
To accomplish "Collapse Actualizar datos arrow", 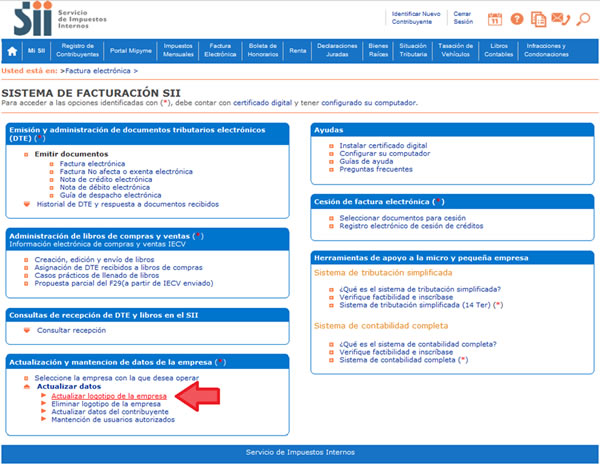I will (26, 387).
